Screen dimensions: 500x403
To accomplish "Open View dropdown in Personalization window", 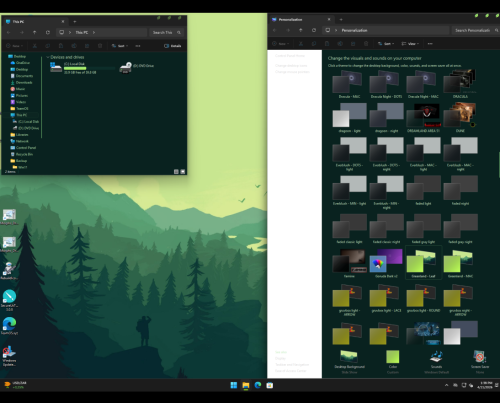I will click(410, 44).
